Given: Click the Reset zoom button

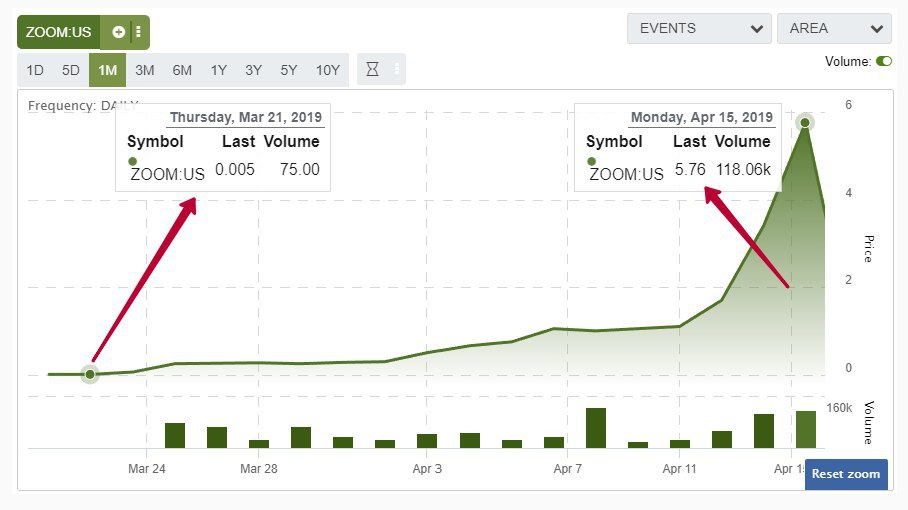Looking at the screenshot, I should tap(845, 474).
